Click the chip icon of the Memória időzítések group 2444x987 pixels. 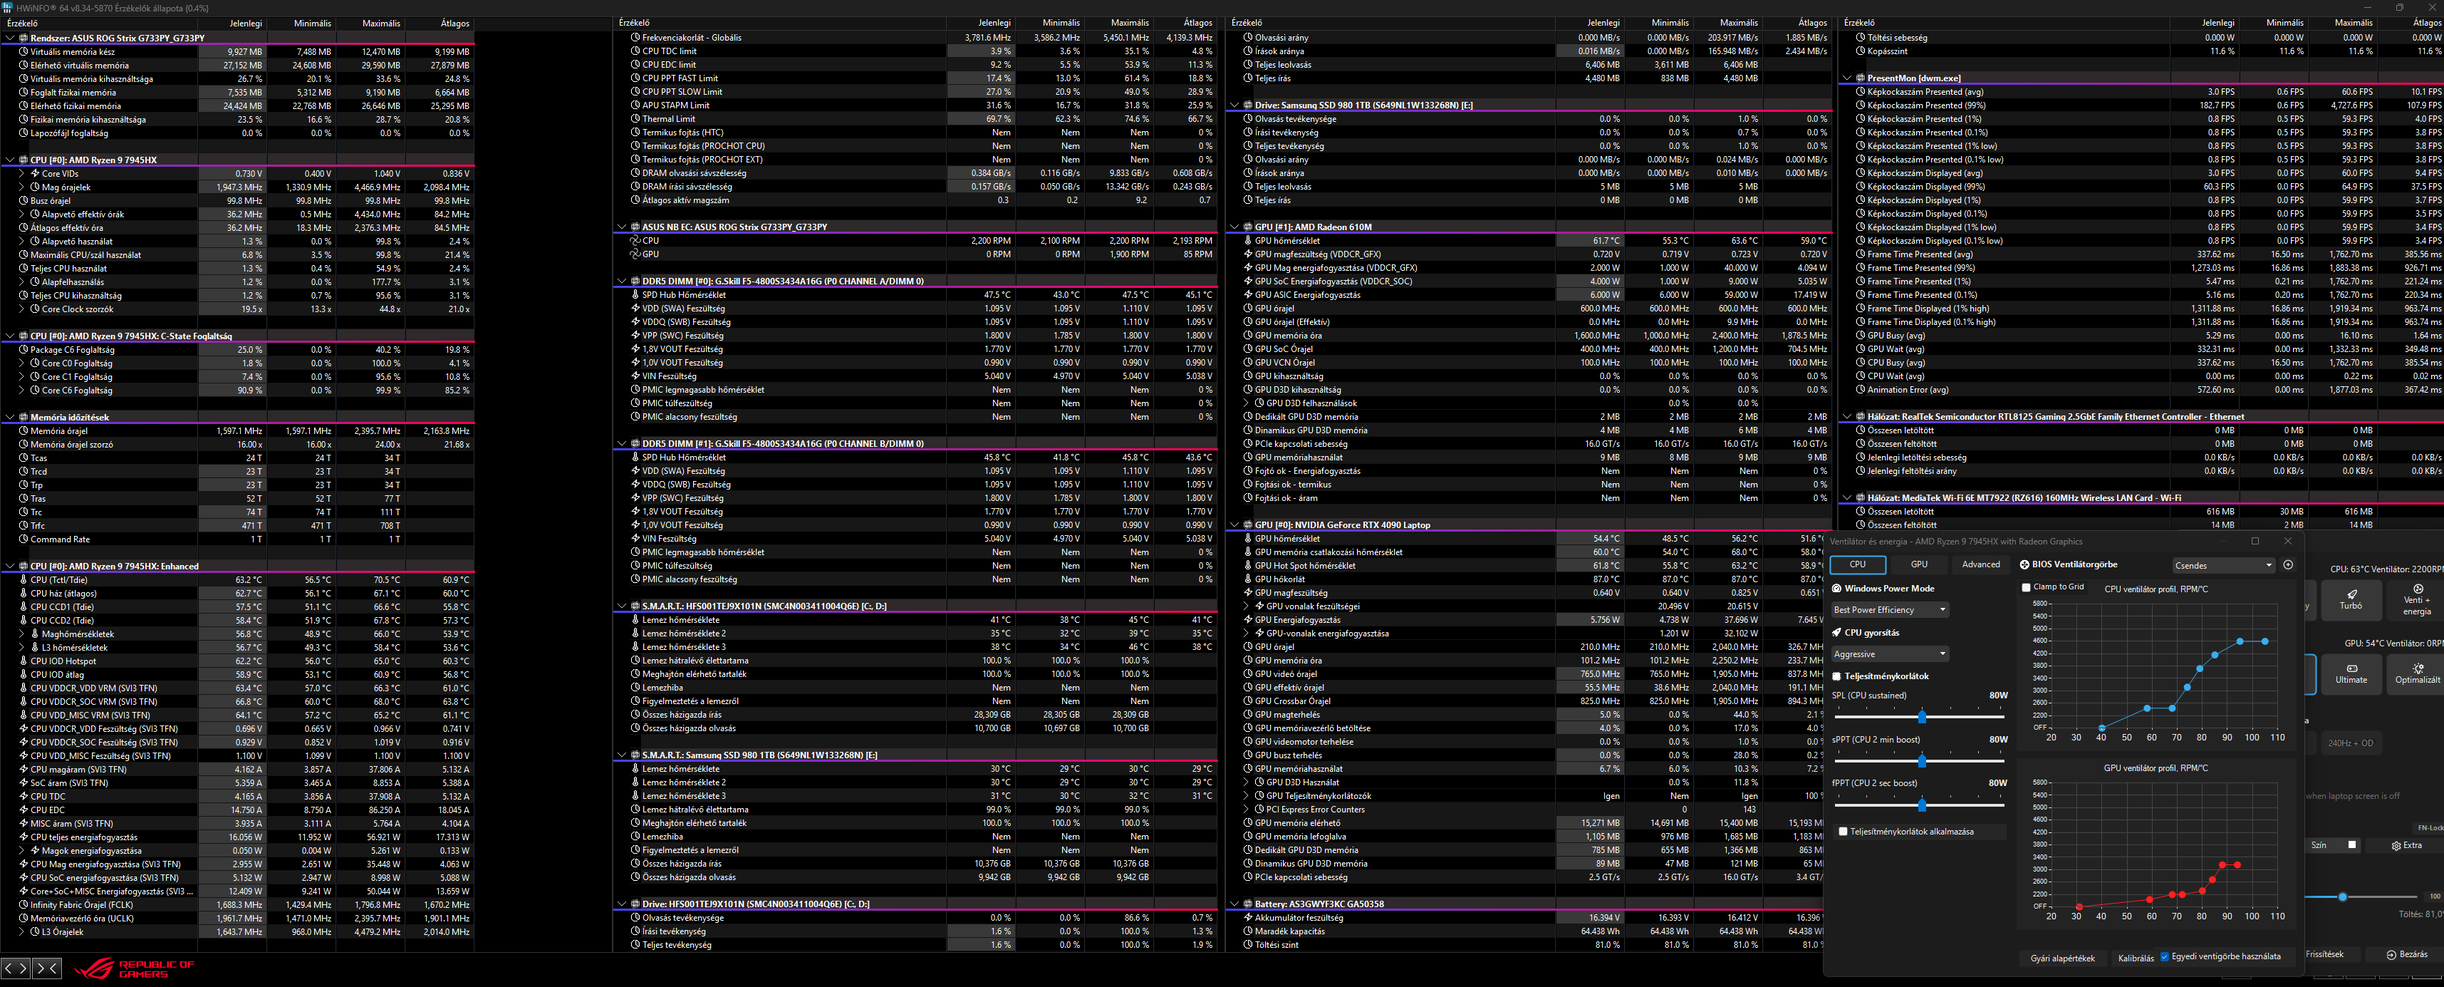[x=23, y=417]
